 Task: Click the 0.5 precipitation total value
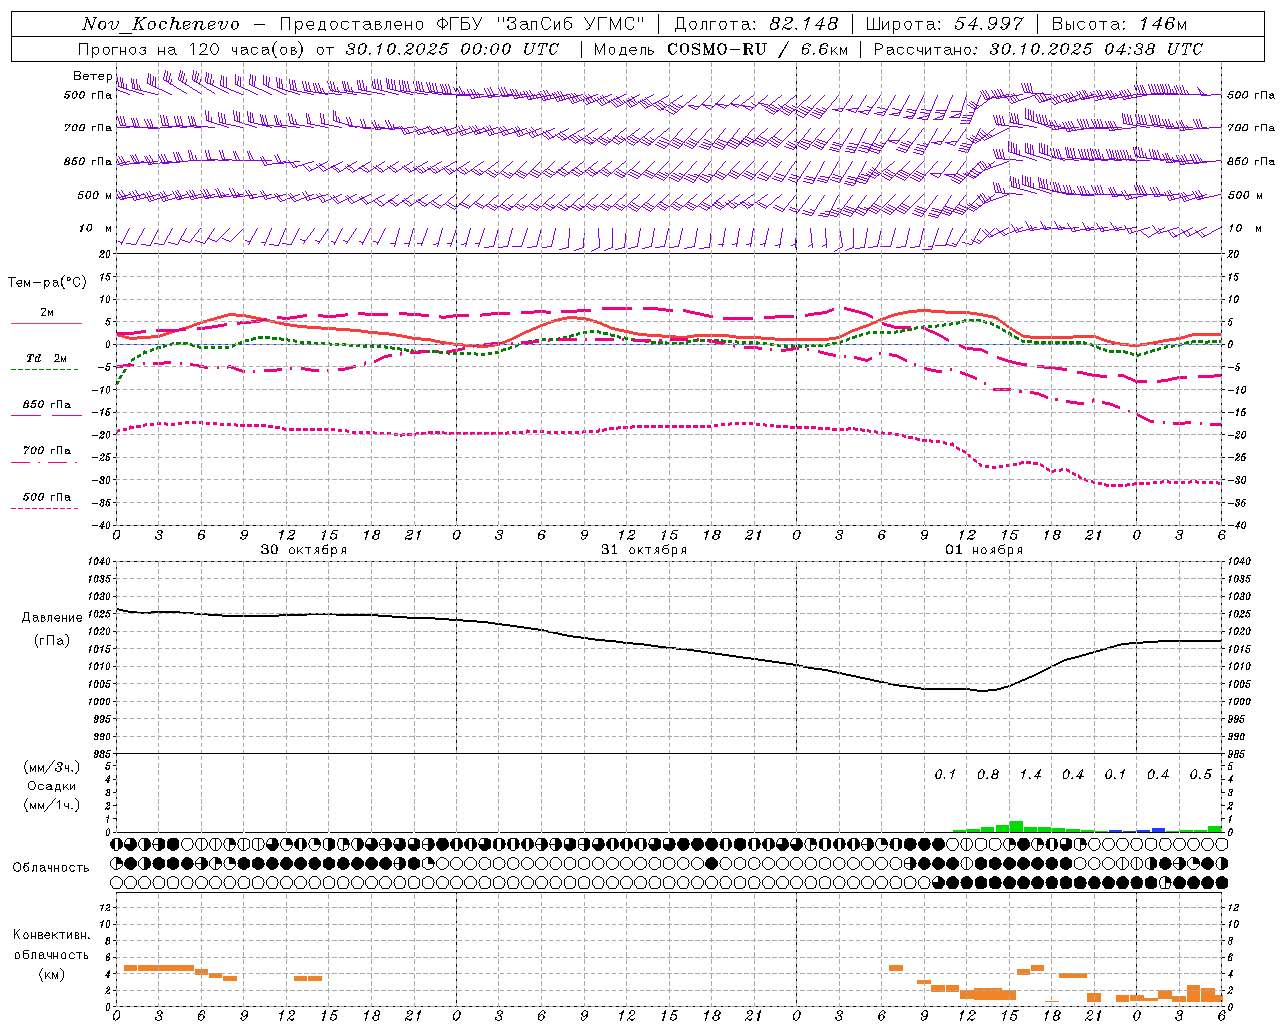[x=1200, y=775]
